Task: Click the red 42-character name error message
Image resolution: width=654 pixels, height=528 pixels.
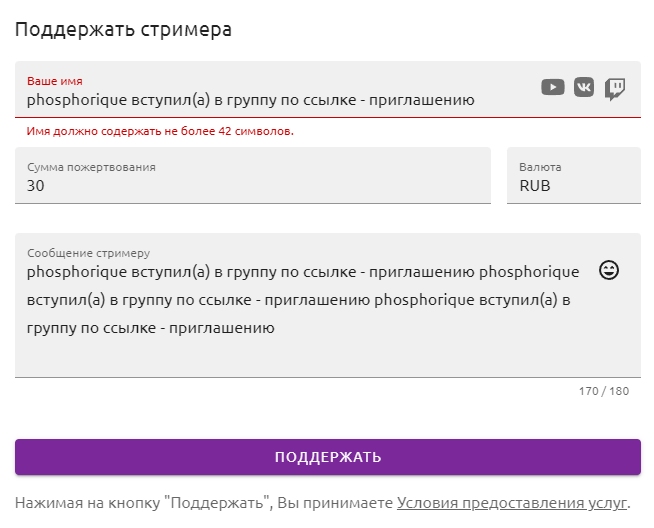Action: [x=160, y=131]
